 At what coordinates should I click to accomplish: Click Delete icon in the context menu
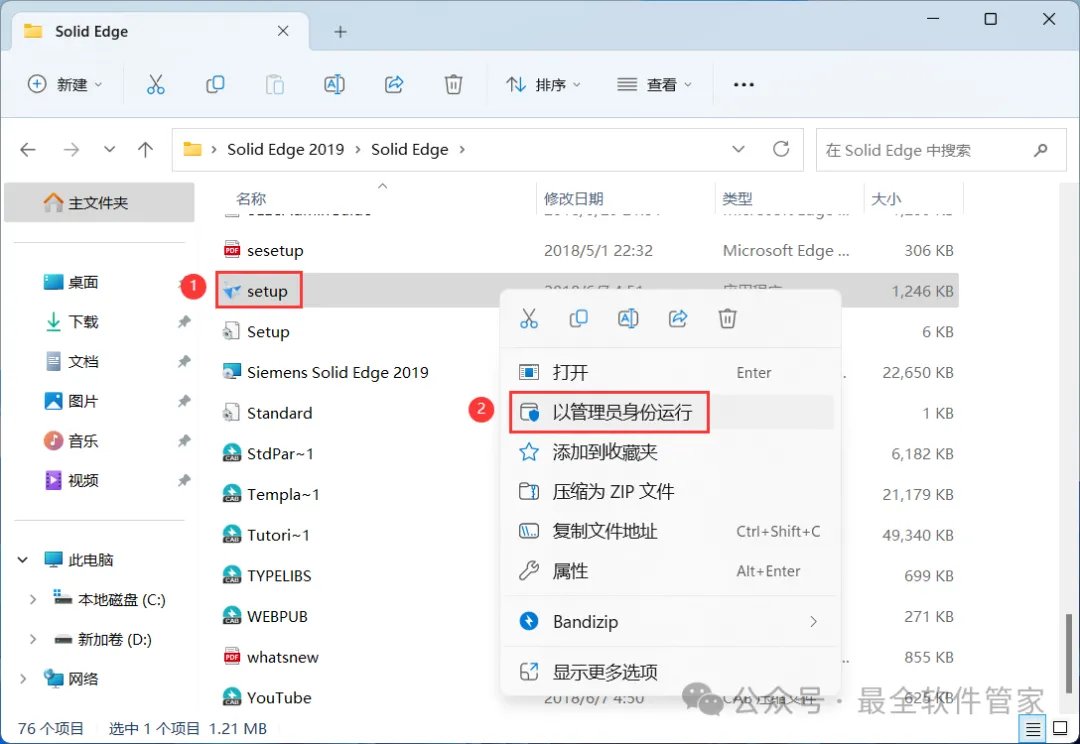[x=727, y=319]
